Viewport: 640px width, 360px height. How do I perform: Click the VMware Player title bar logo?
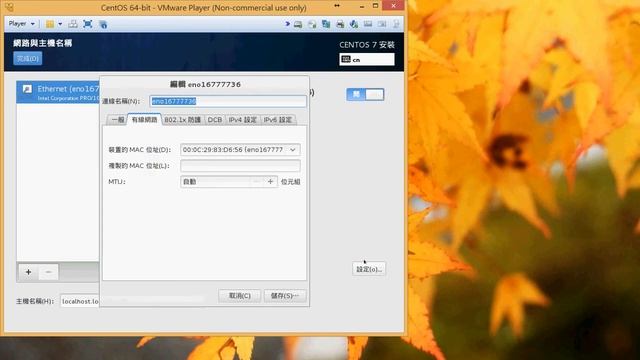coord(9,7)
